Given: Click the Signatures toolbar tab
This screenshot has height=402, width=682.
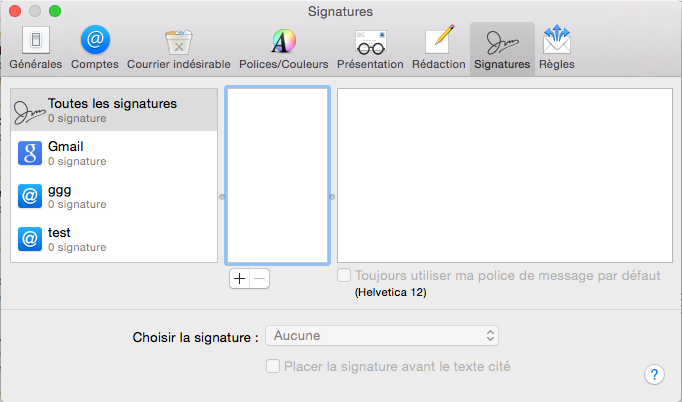Looking at the screenshot, I should pyautogui.click(x=502, y=49).
